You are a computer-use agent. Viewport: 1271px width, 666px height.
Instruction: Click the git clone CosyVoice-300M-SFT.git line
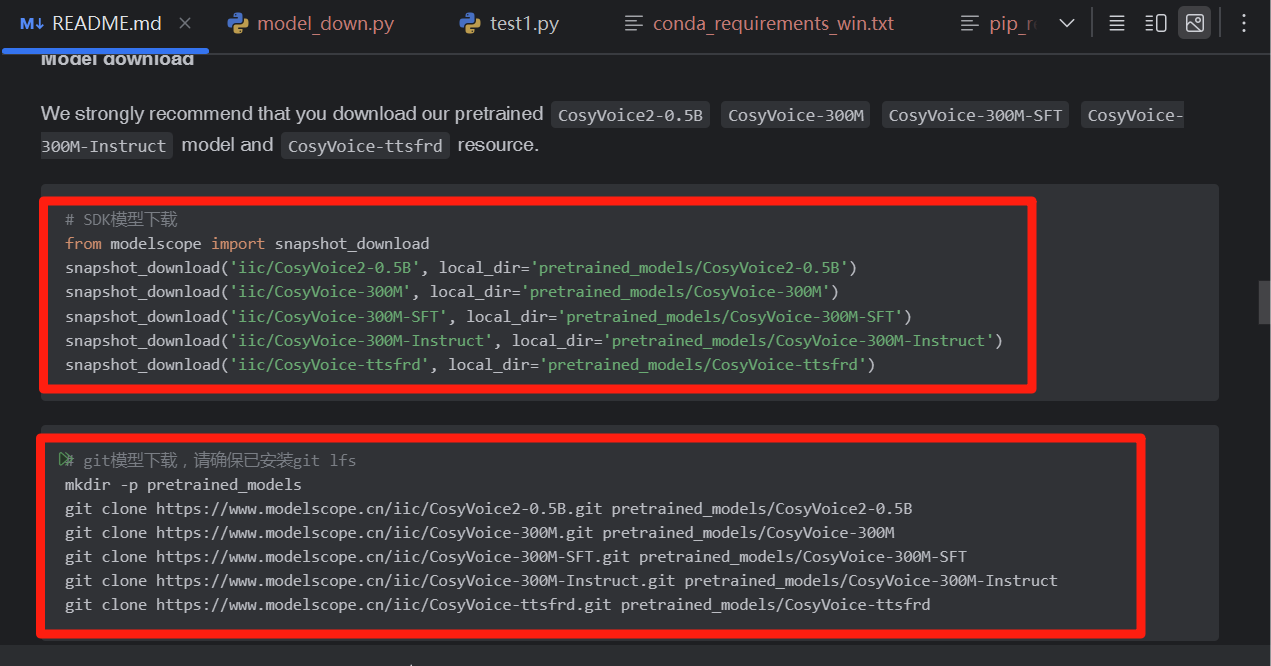click(x=516, y=556)
